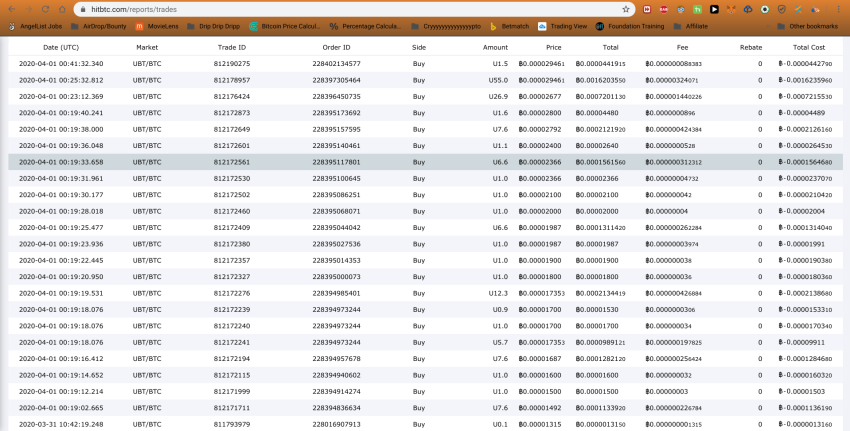The width and height of the screenshot is (850, 431).
Task: Click the Total column header
Action: (610, 47)
